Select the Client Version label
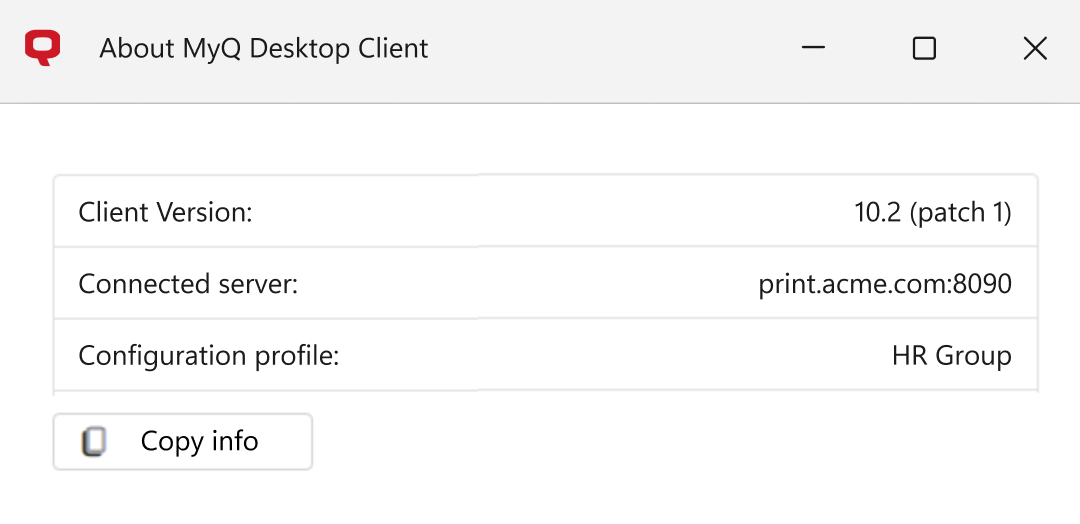This screenshot has width=1080, height=524. (165, 212)
